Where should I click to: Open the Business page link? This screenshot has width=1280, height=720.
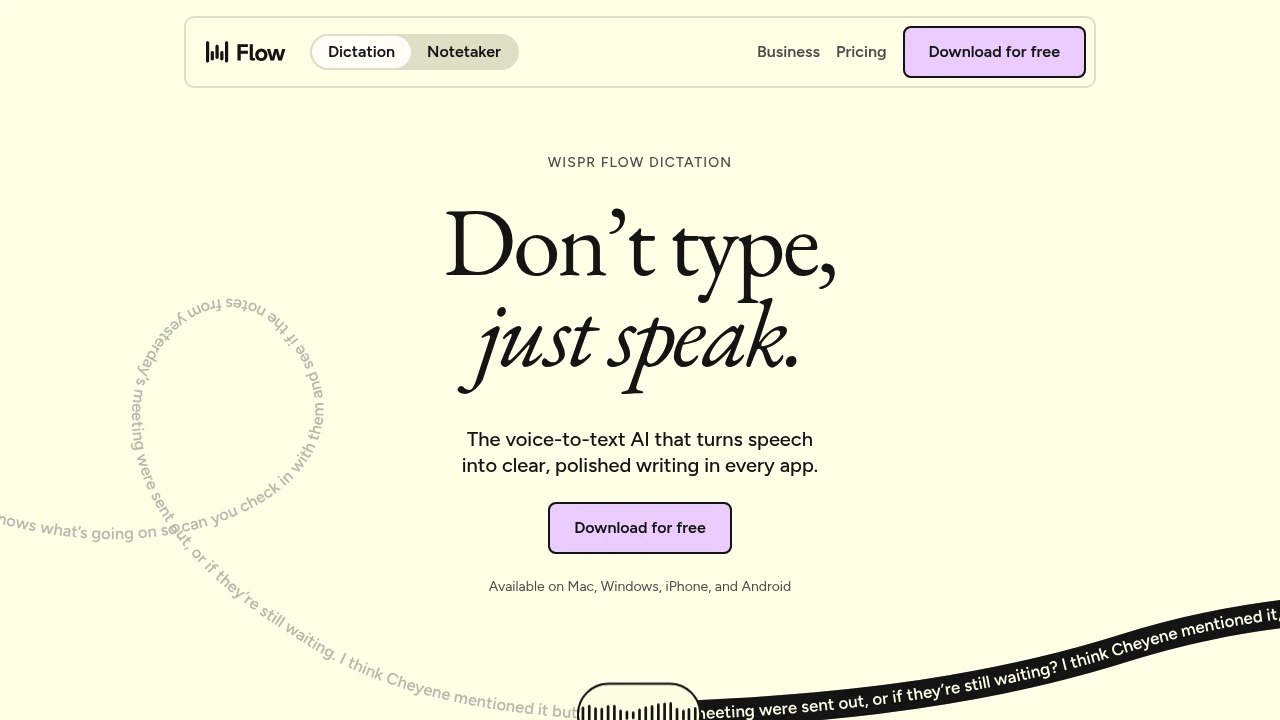click(788, 52)
